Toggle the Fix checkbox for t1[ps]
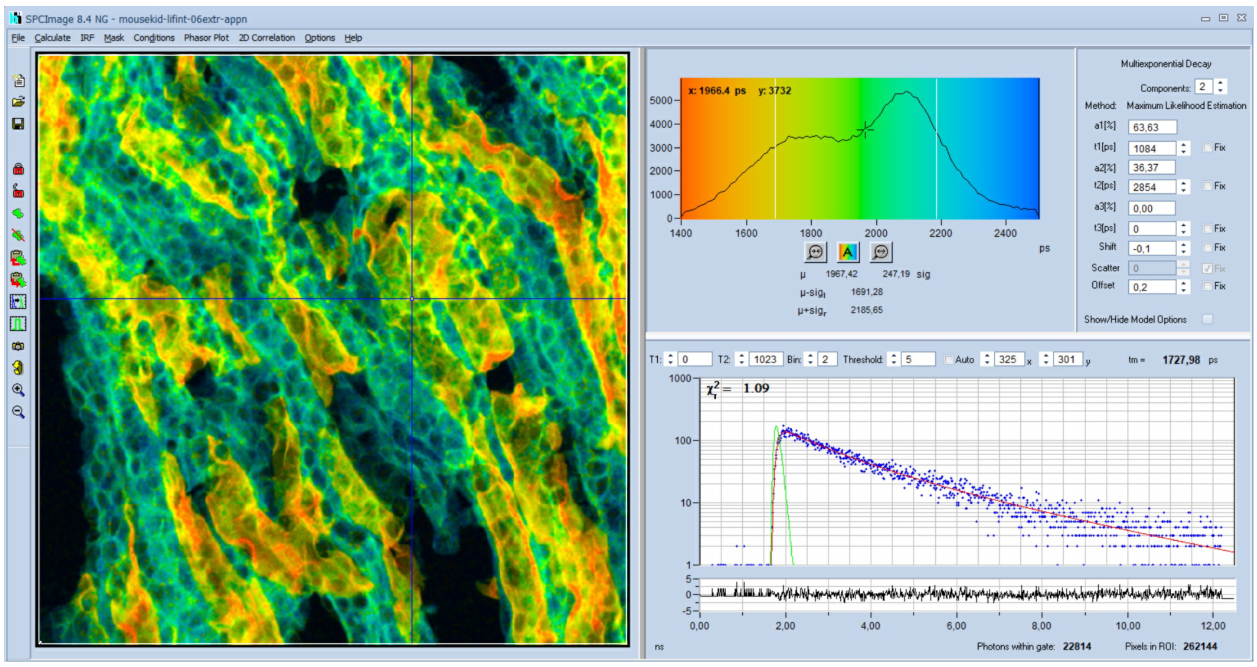The width and height of the screenshot is (1257, 667). (1207, 147)
